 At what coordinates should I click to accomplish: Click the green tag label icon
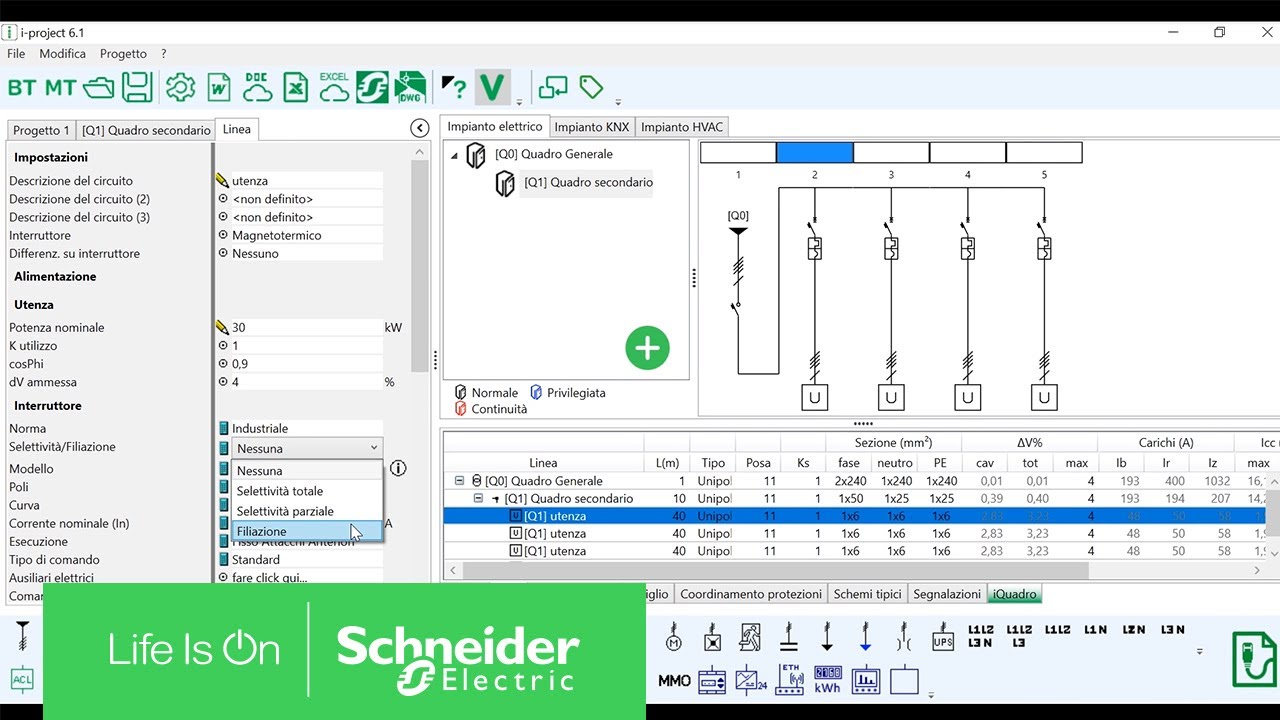click(x=592, y=87)
